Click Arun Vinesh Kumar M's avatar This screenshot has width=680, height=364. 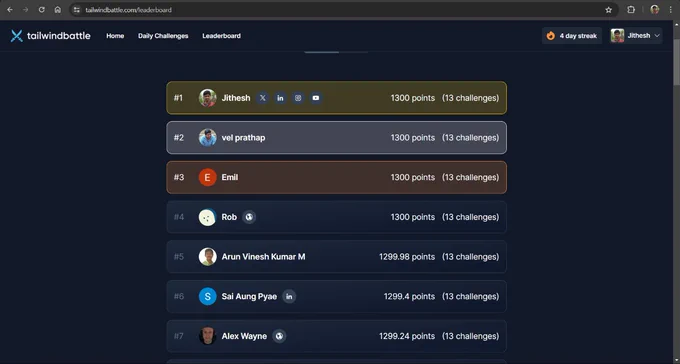coord(208,257)
